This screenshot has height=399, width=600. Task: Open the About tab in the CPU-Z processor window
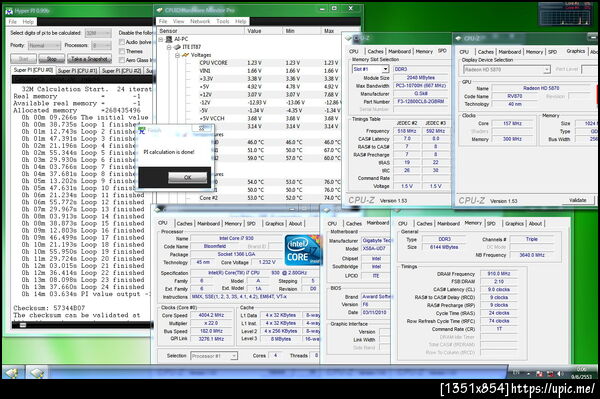click(295, 223)
